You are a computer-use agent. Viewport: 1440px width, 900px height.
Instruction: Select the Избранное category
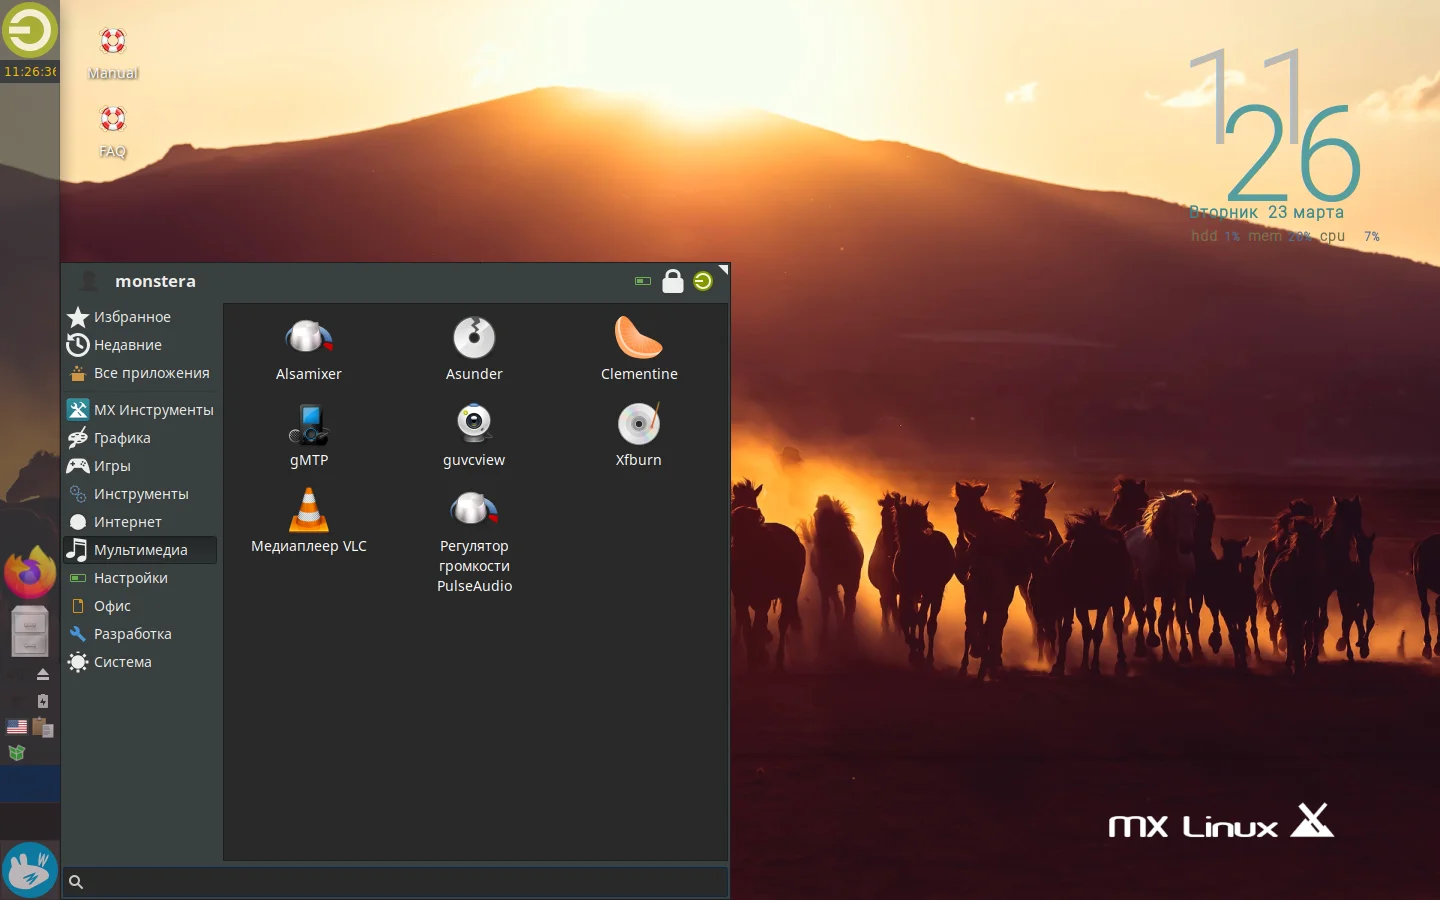(141, 317)
